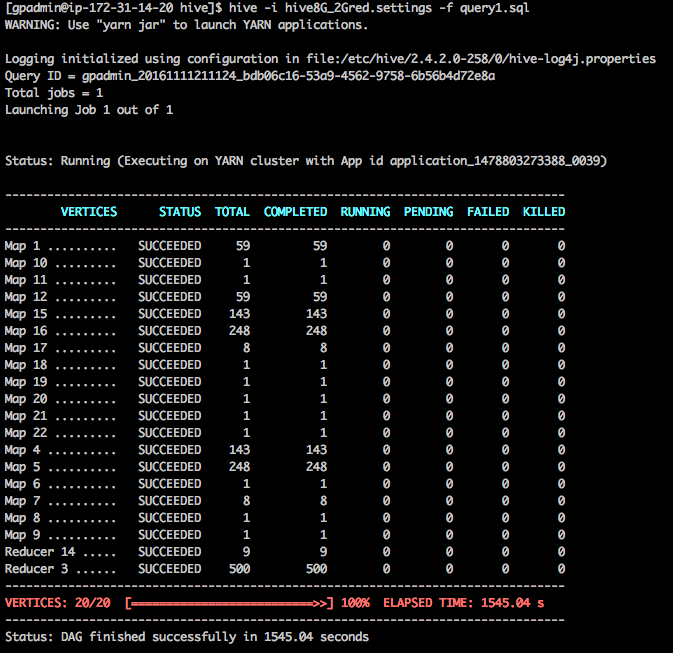Click total value 9 in Reducer 14 row
673x653 pixels.
246,552
